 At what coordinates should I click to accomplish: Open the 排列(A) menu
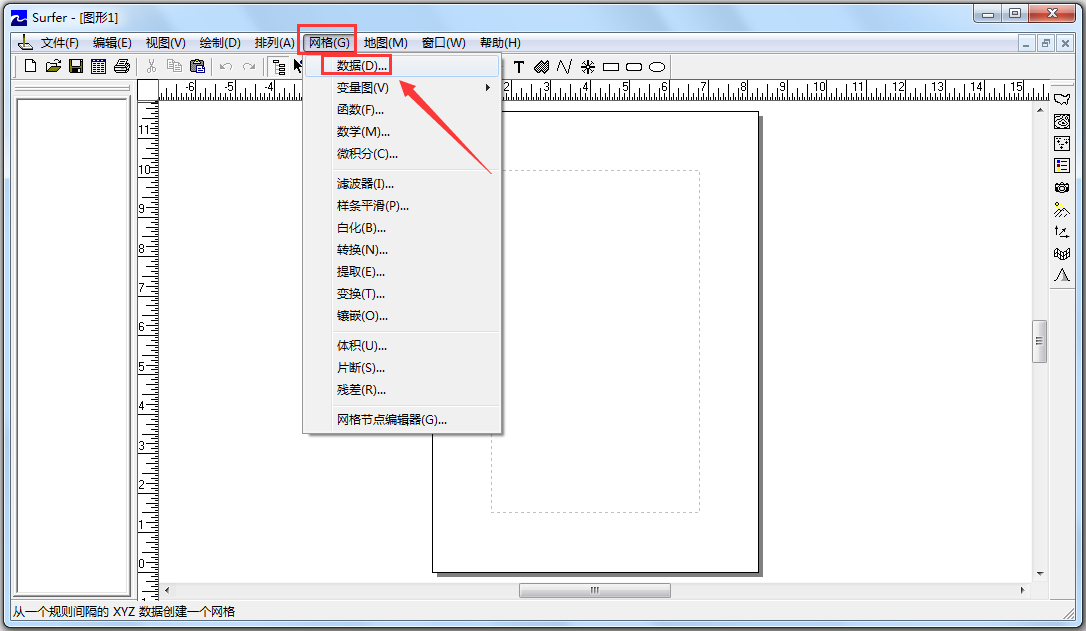(274, 42)
